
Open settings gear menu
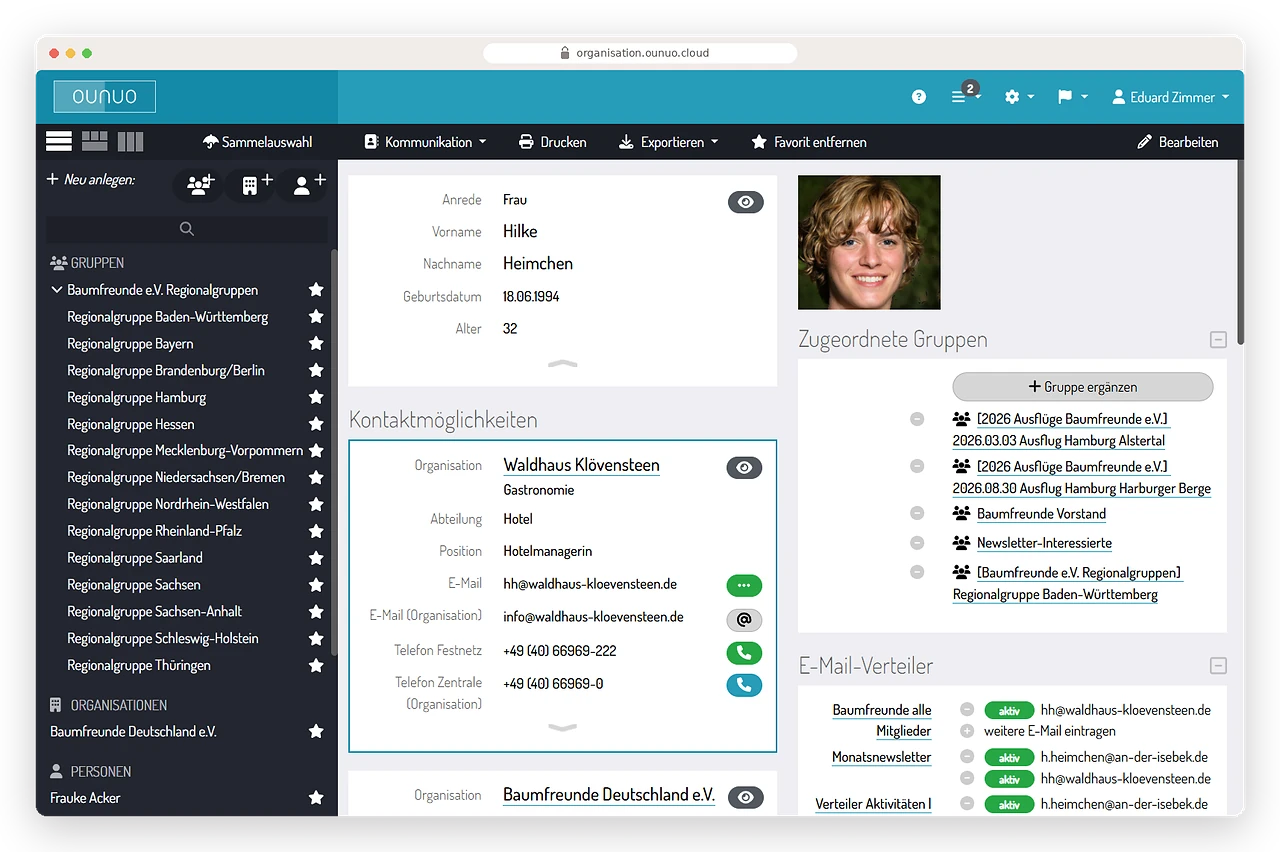click(x=1019, y=97)
